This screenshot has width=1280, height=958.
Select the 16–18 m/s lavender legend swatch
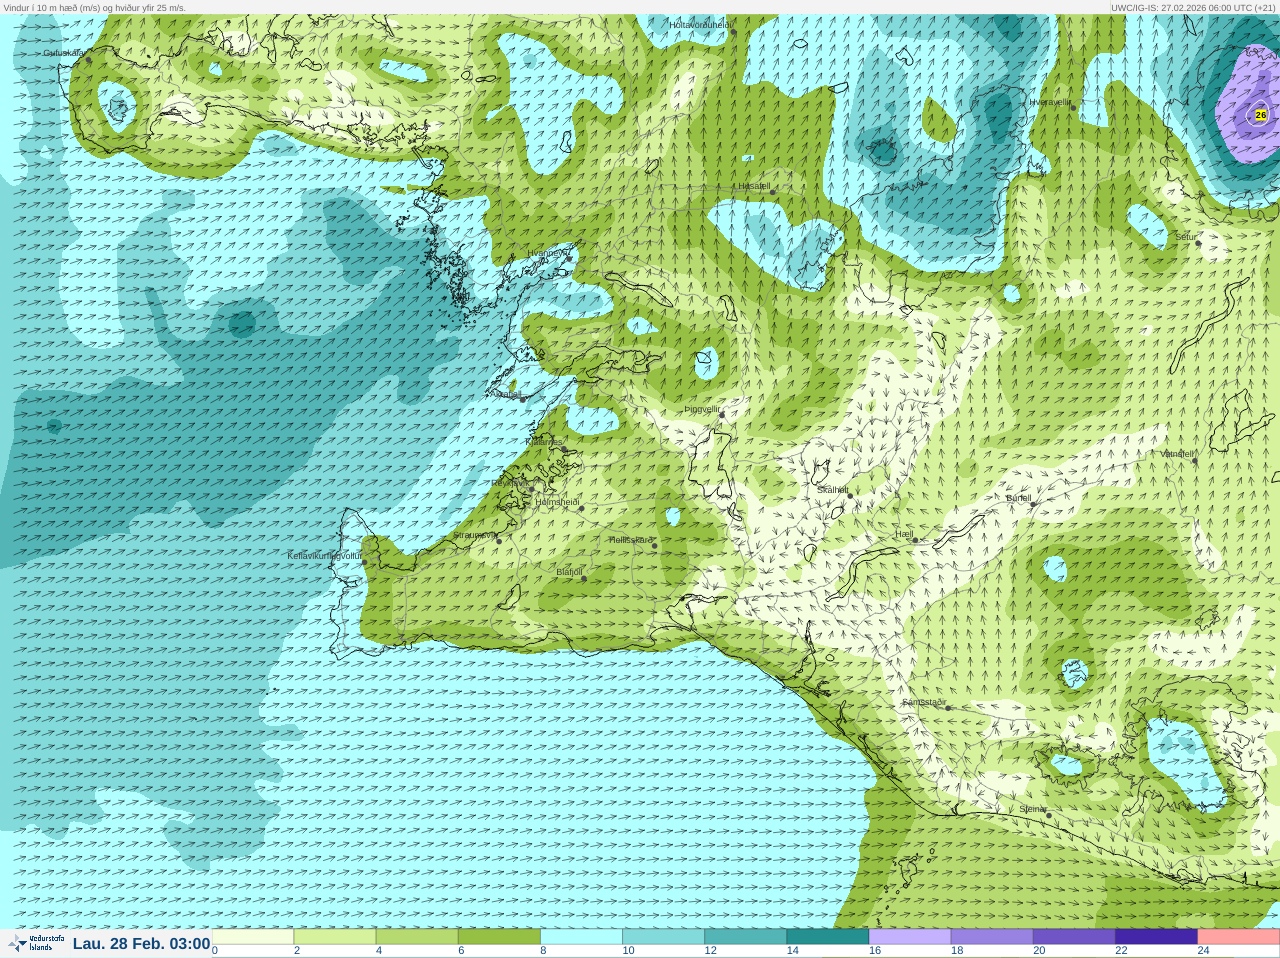[x=910, y=937]
